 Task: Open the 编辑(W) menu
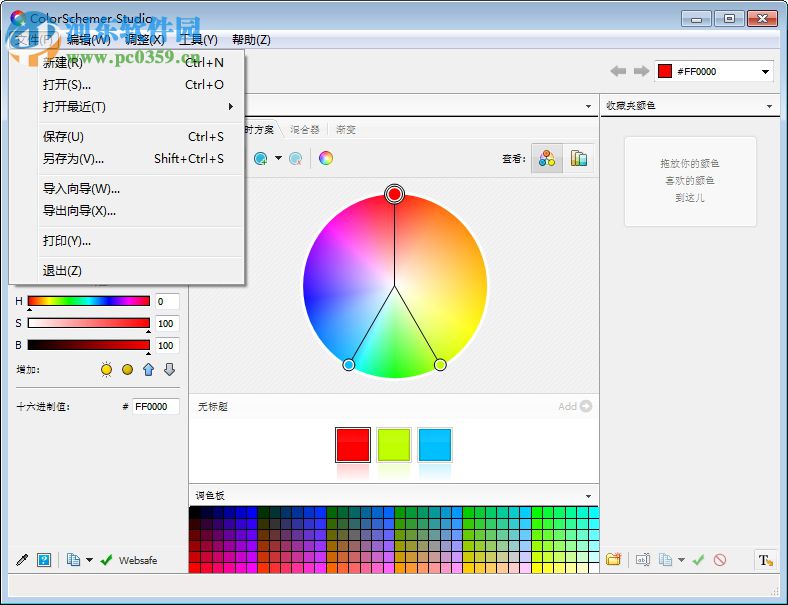tap(88, 40)
